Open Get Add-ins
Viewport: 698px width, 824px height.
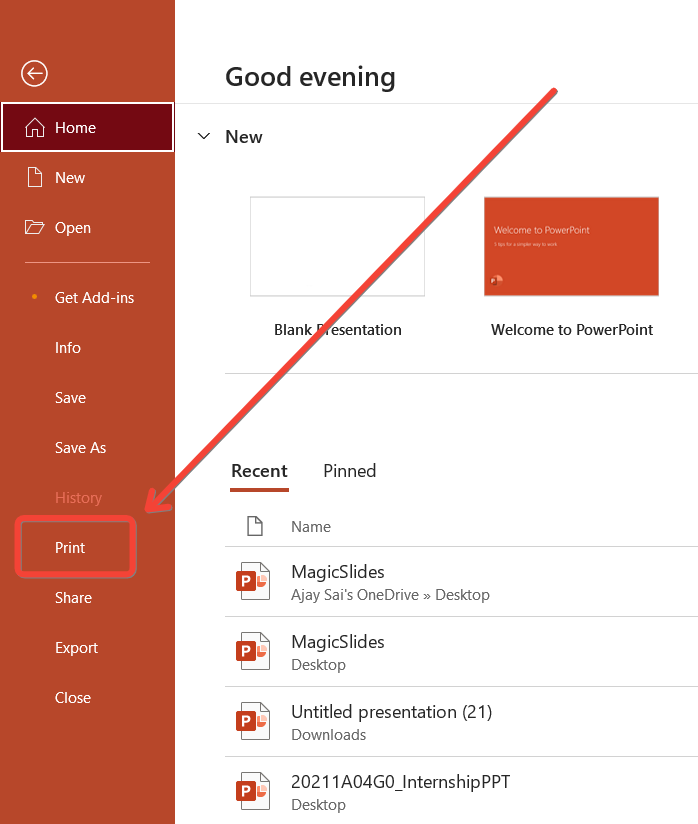click(x=87, y=297)
